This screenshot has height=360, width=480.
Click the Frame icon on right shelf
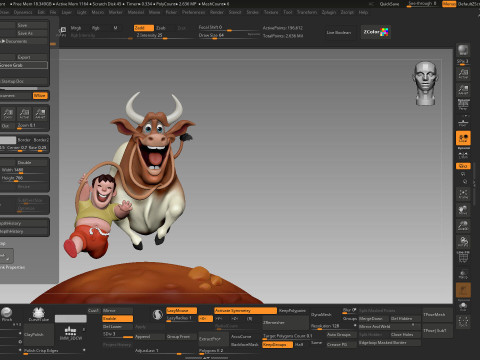[x=463, y=194]
